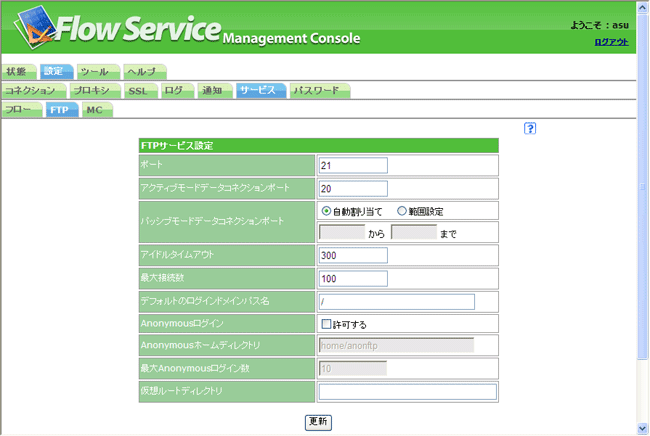This screenshot has width=650, height=436.
Task: Switch to the コネクション tab
Action: [30, 91]
